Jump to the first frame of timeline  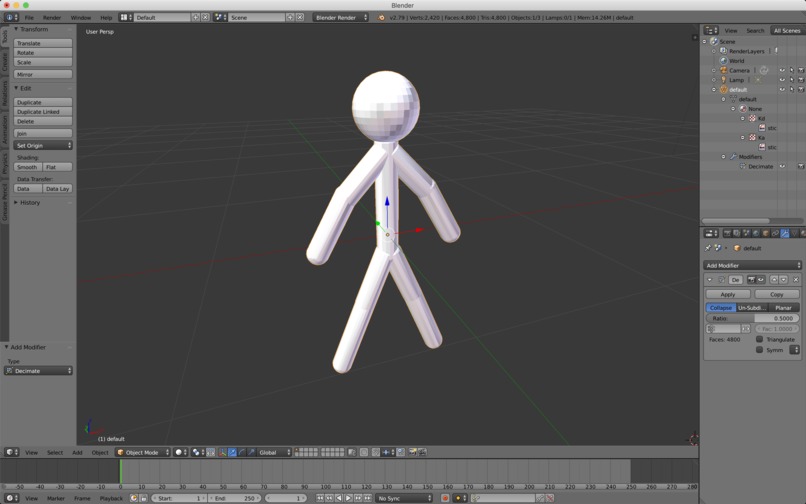(320, 498)
